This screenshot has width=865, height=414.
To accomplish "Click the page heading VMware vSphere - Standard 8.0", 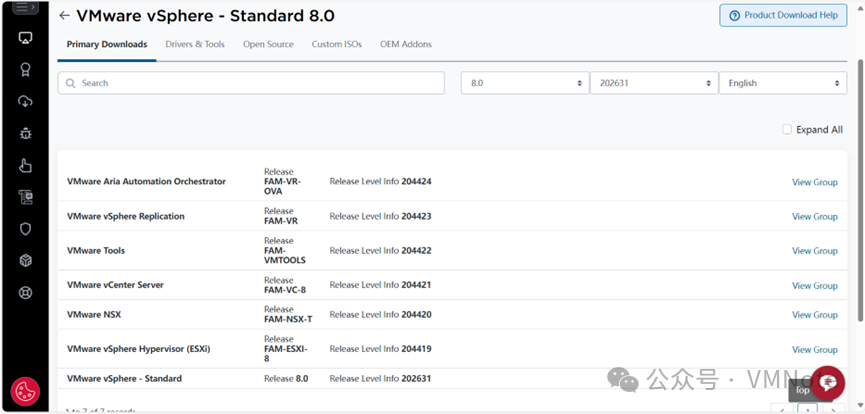I will tap(205, 15).
